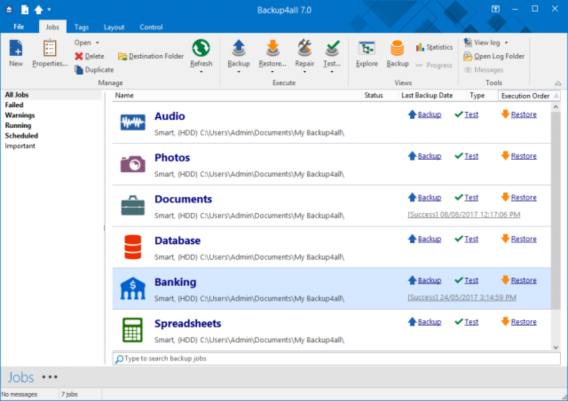Show Failed jobs
Viewport: 568px width, 401px height.
(14, 105)
